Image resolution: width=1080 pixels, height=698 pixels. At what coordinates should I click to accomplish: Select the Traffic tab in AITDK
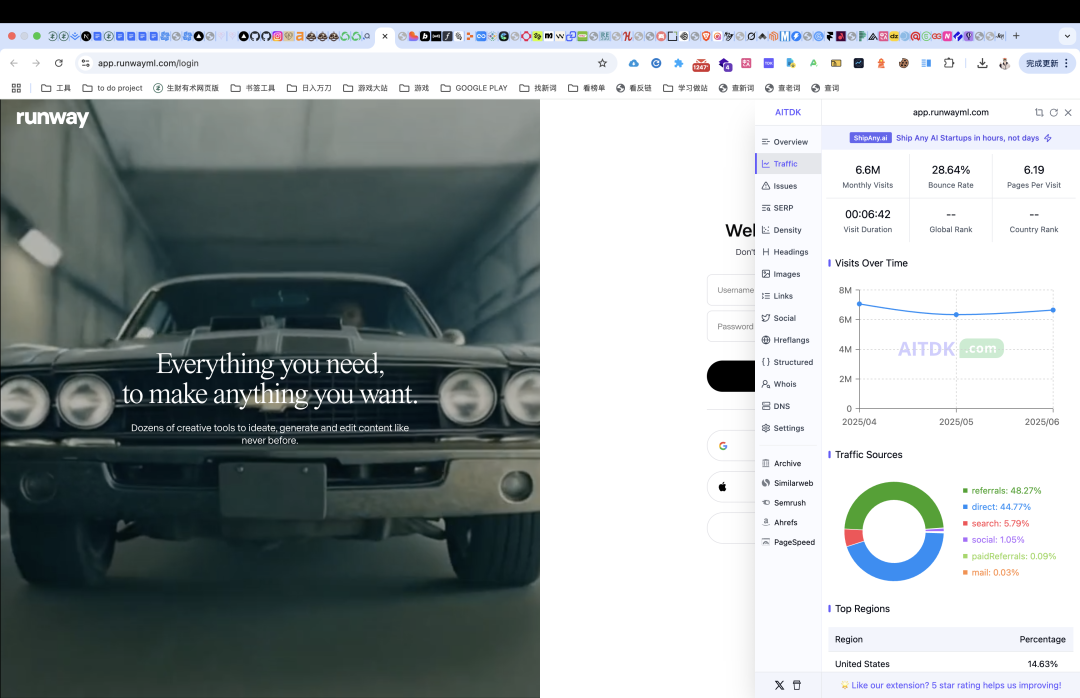(788, 164)
